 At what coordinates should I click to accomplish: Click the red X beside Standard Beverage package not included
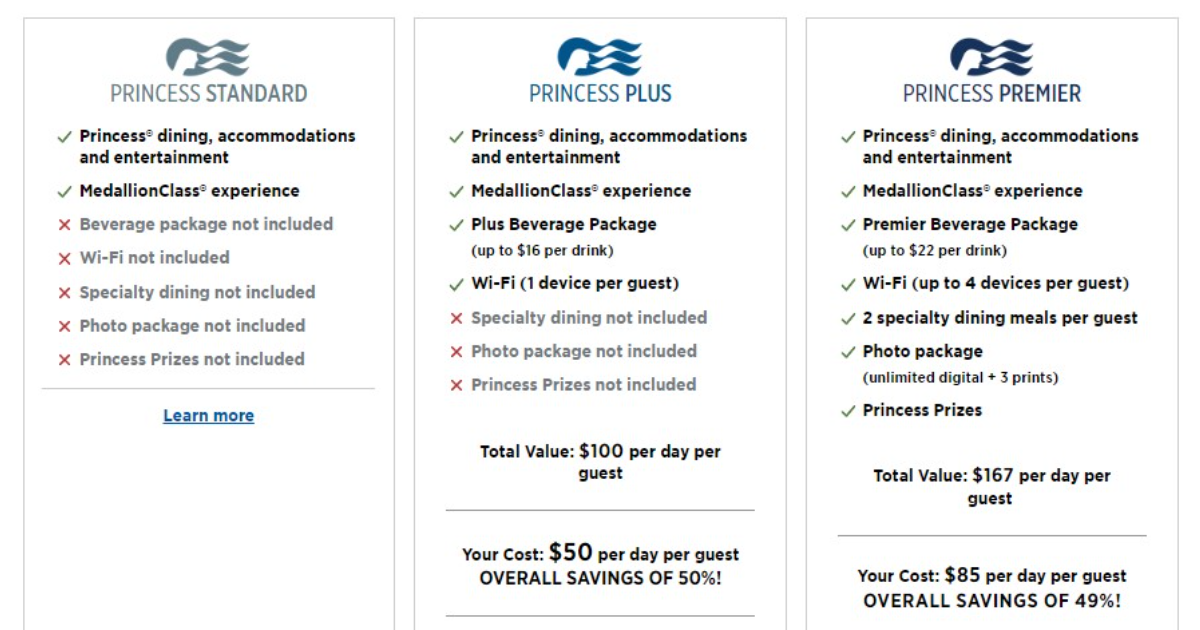64,225
